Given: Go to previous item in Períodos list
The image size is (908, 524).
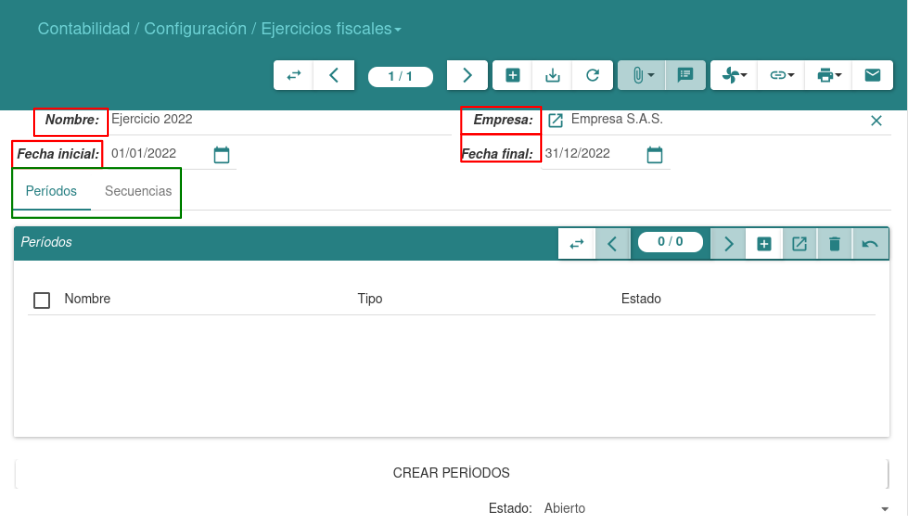Looking at the screenshot, I should click(x=612, y=244).
